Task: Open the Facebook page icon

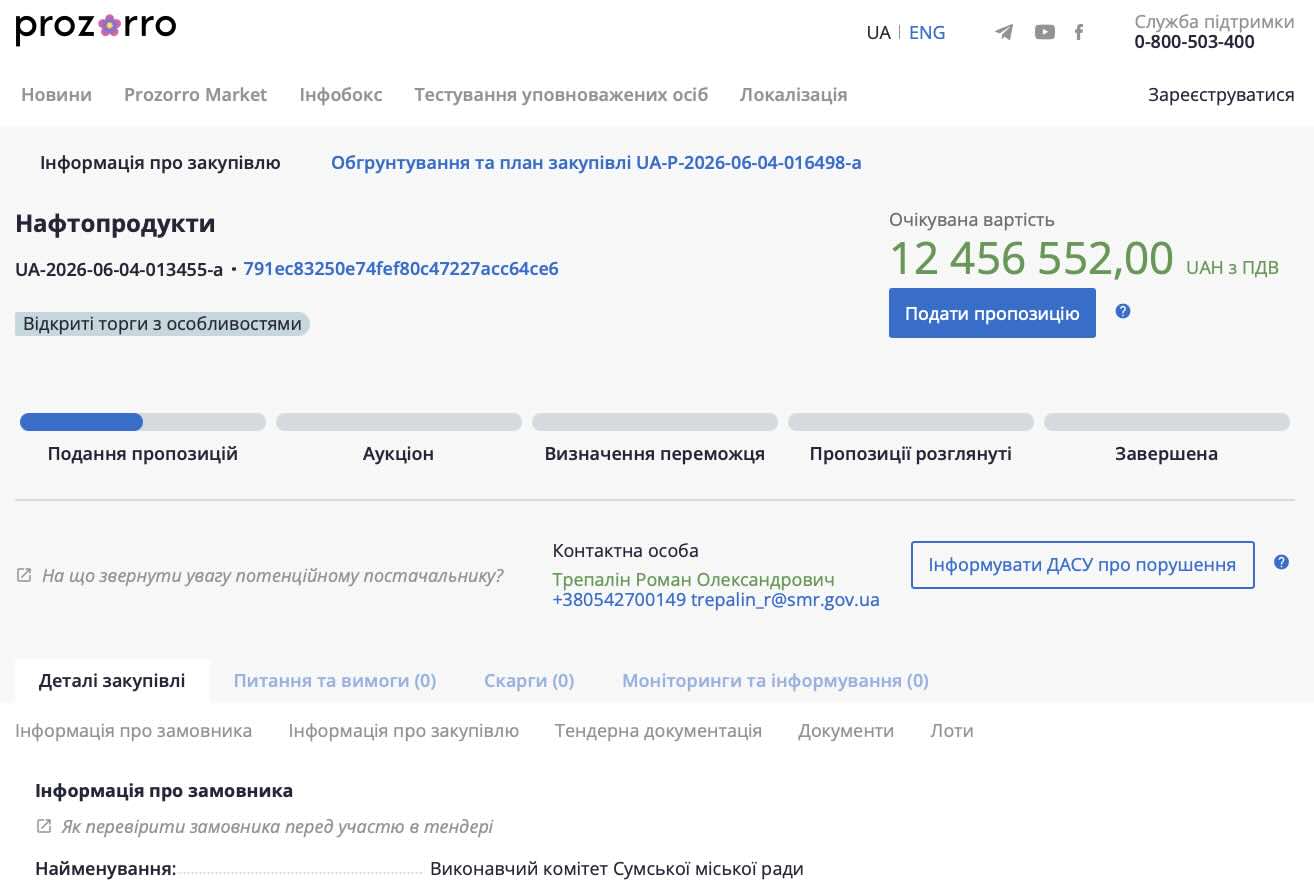Action: tap(1079, 32)
